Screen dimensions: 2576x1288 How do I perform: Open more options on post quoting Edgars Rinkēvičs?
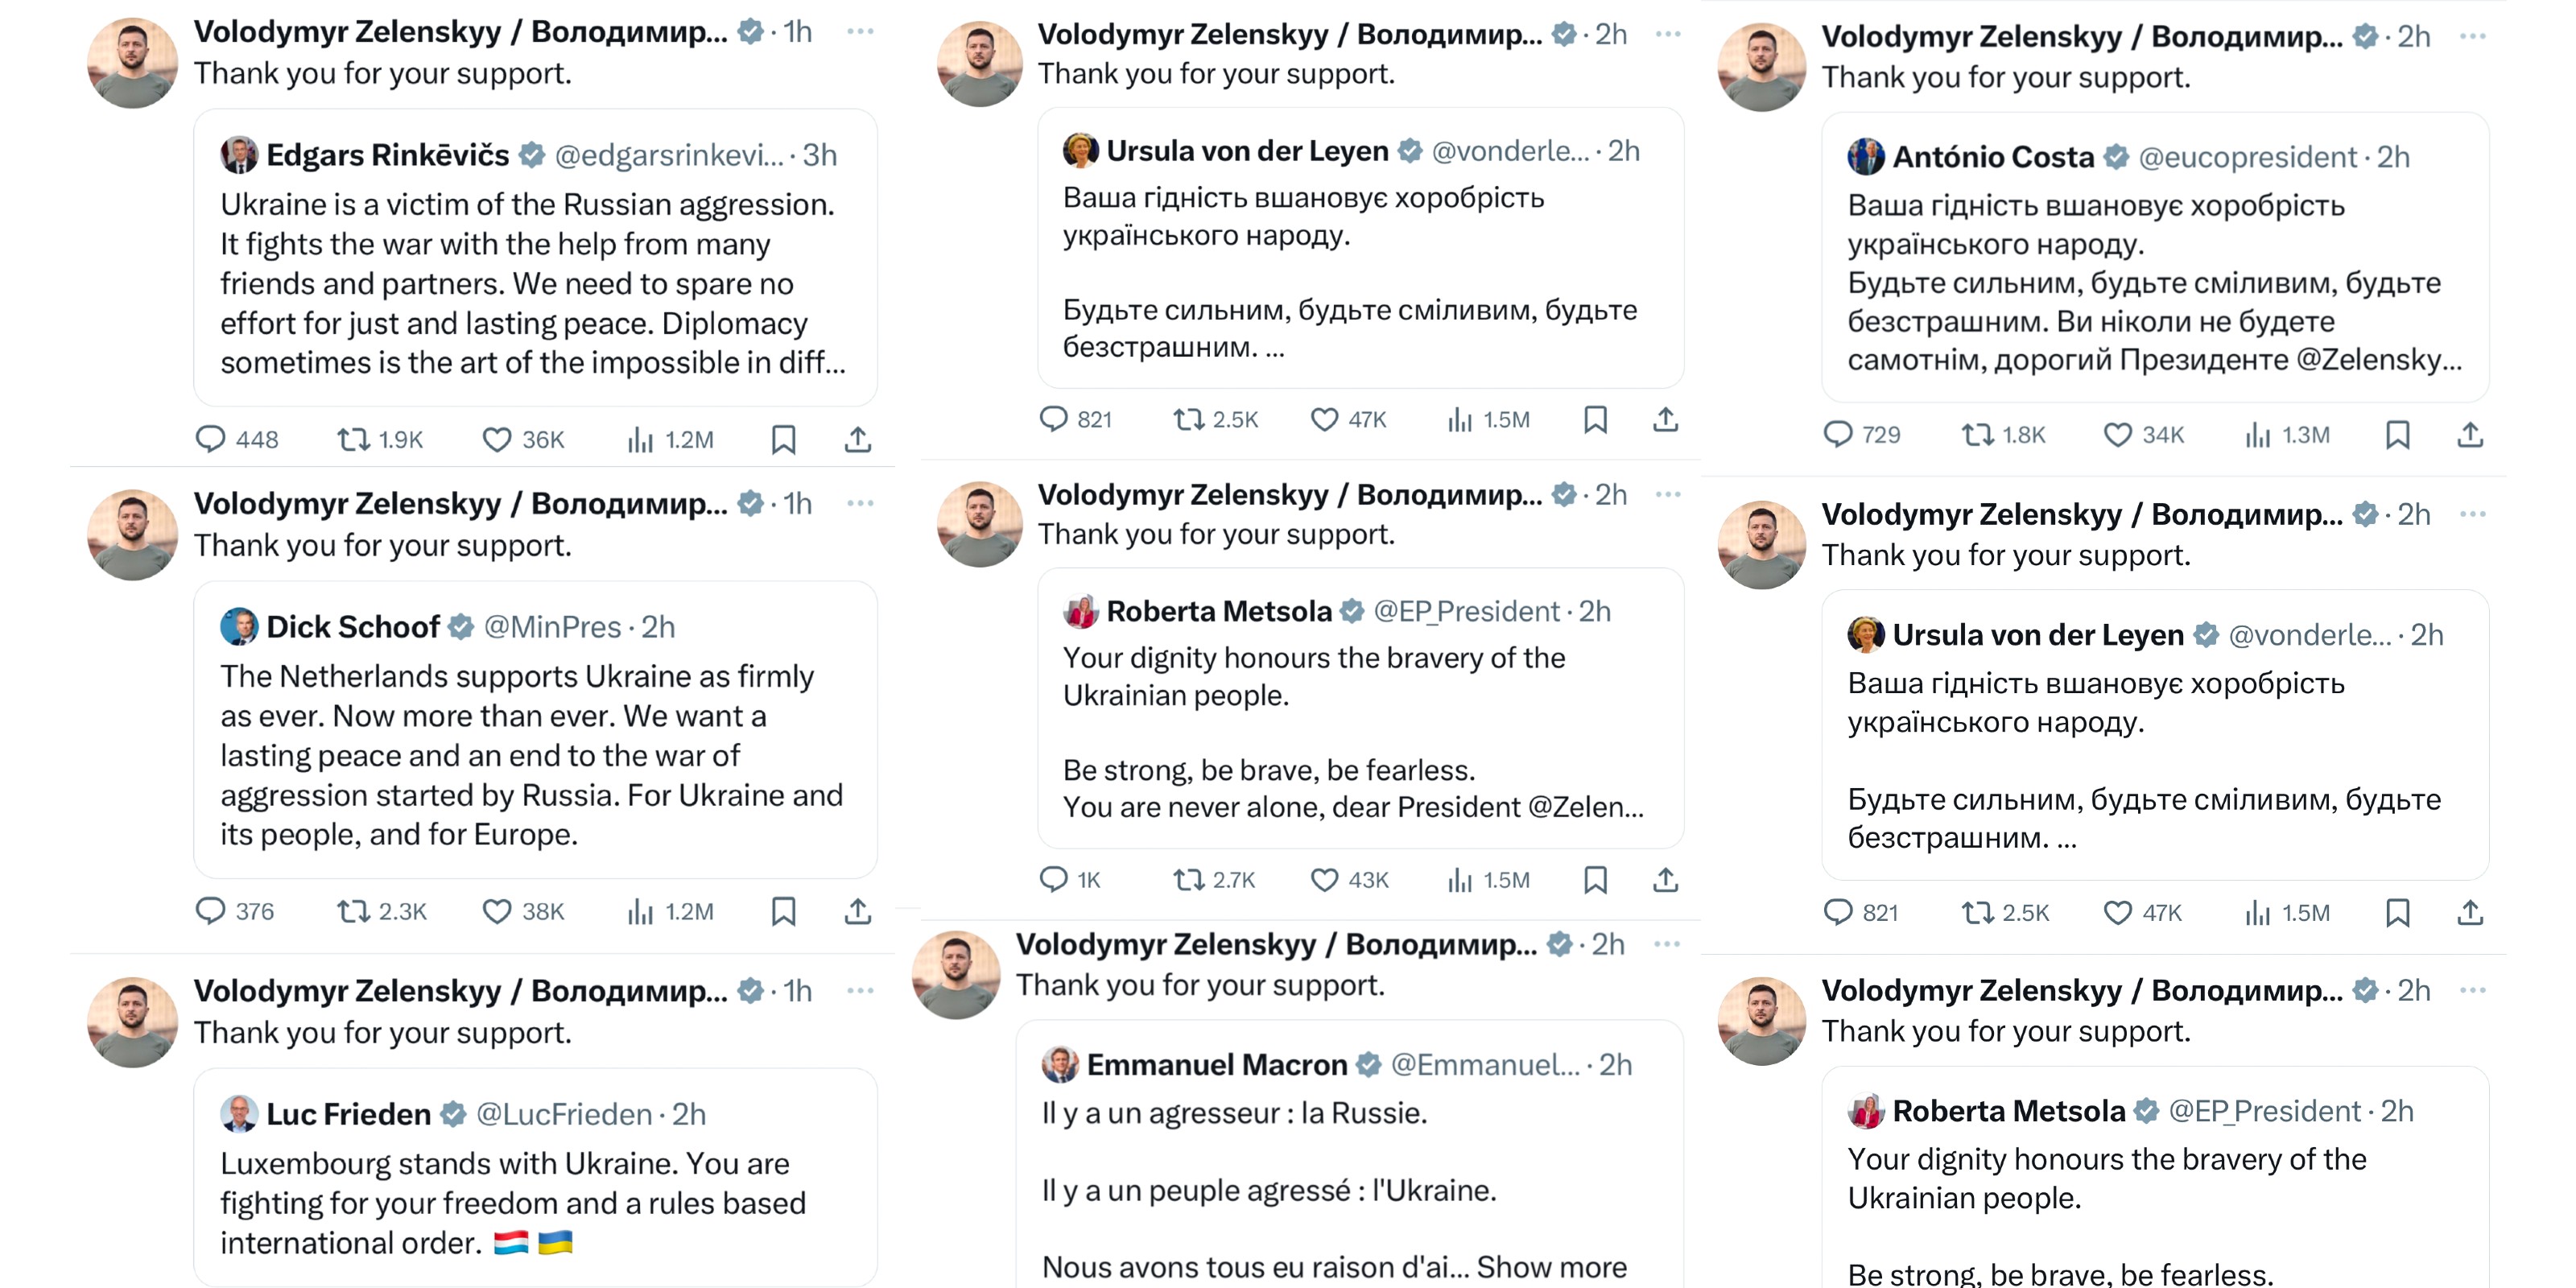860,31
